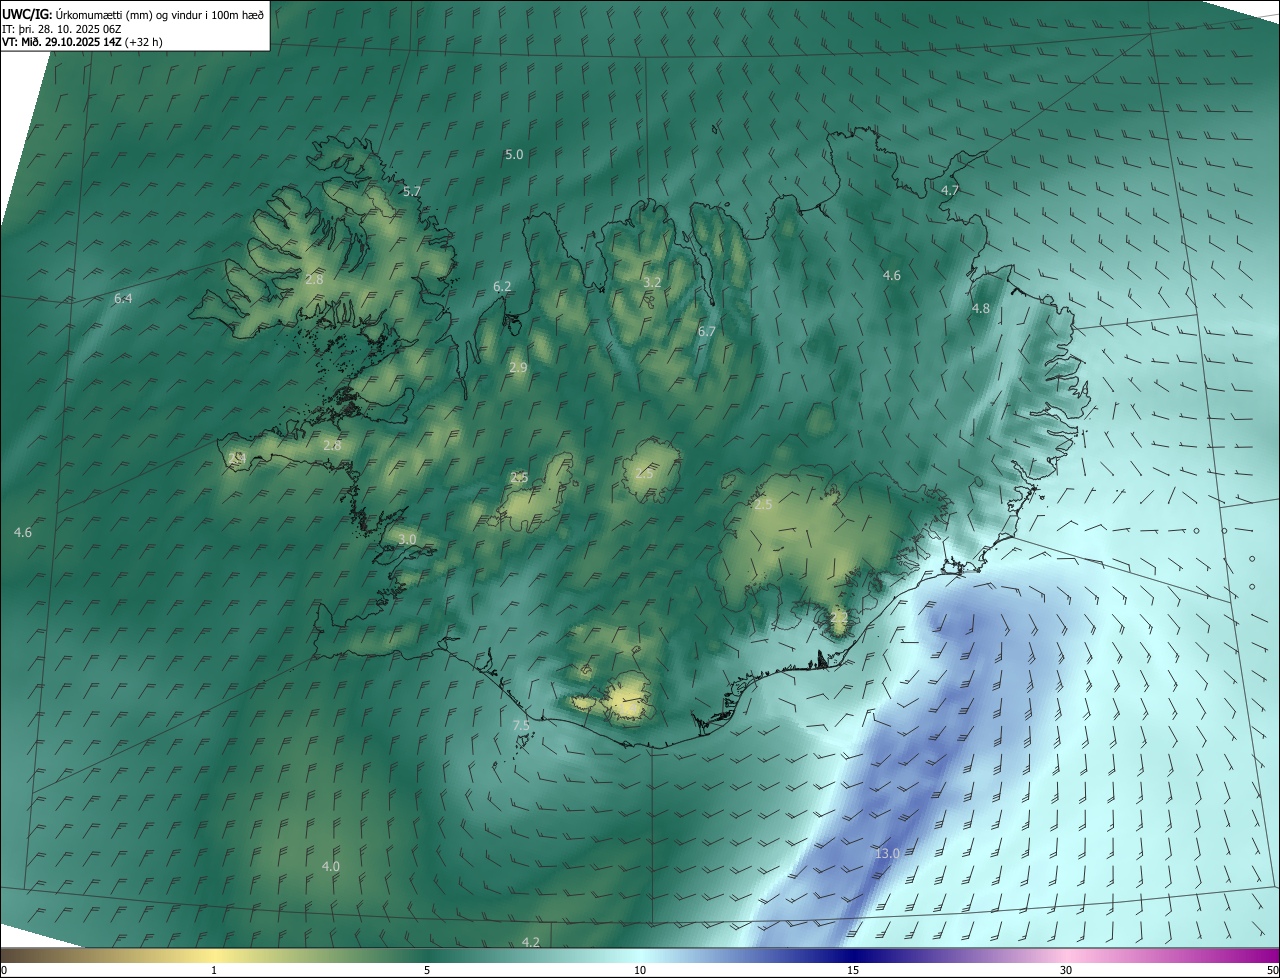Image resolution: width=1280 pixels, height=978 pixels.
Task: Click the 50 tick label on the legend
Action: pyautogui.click(x=1272, y=970)
